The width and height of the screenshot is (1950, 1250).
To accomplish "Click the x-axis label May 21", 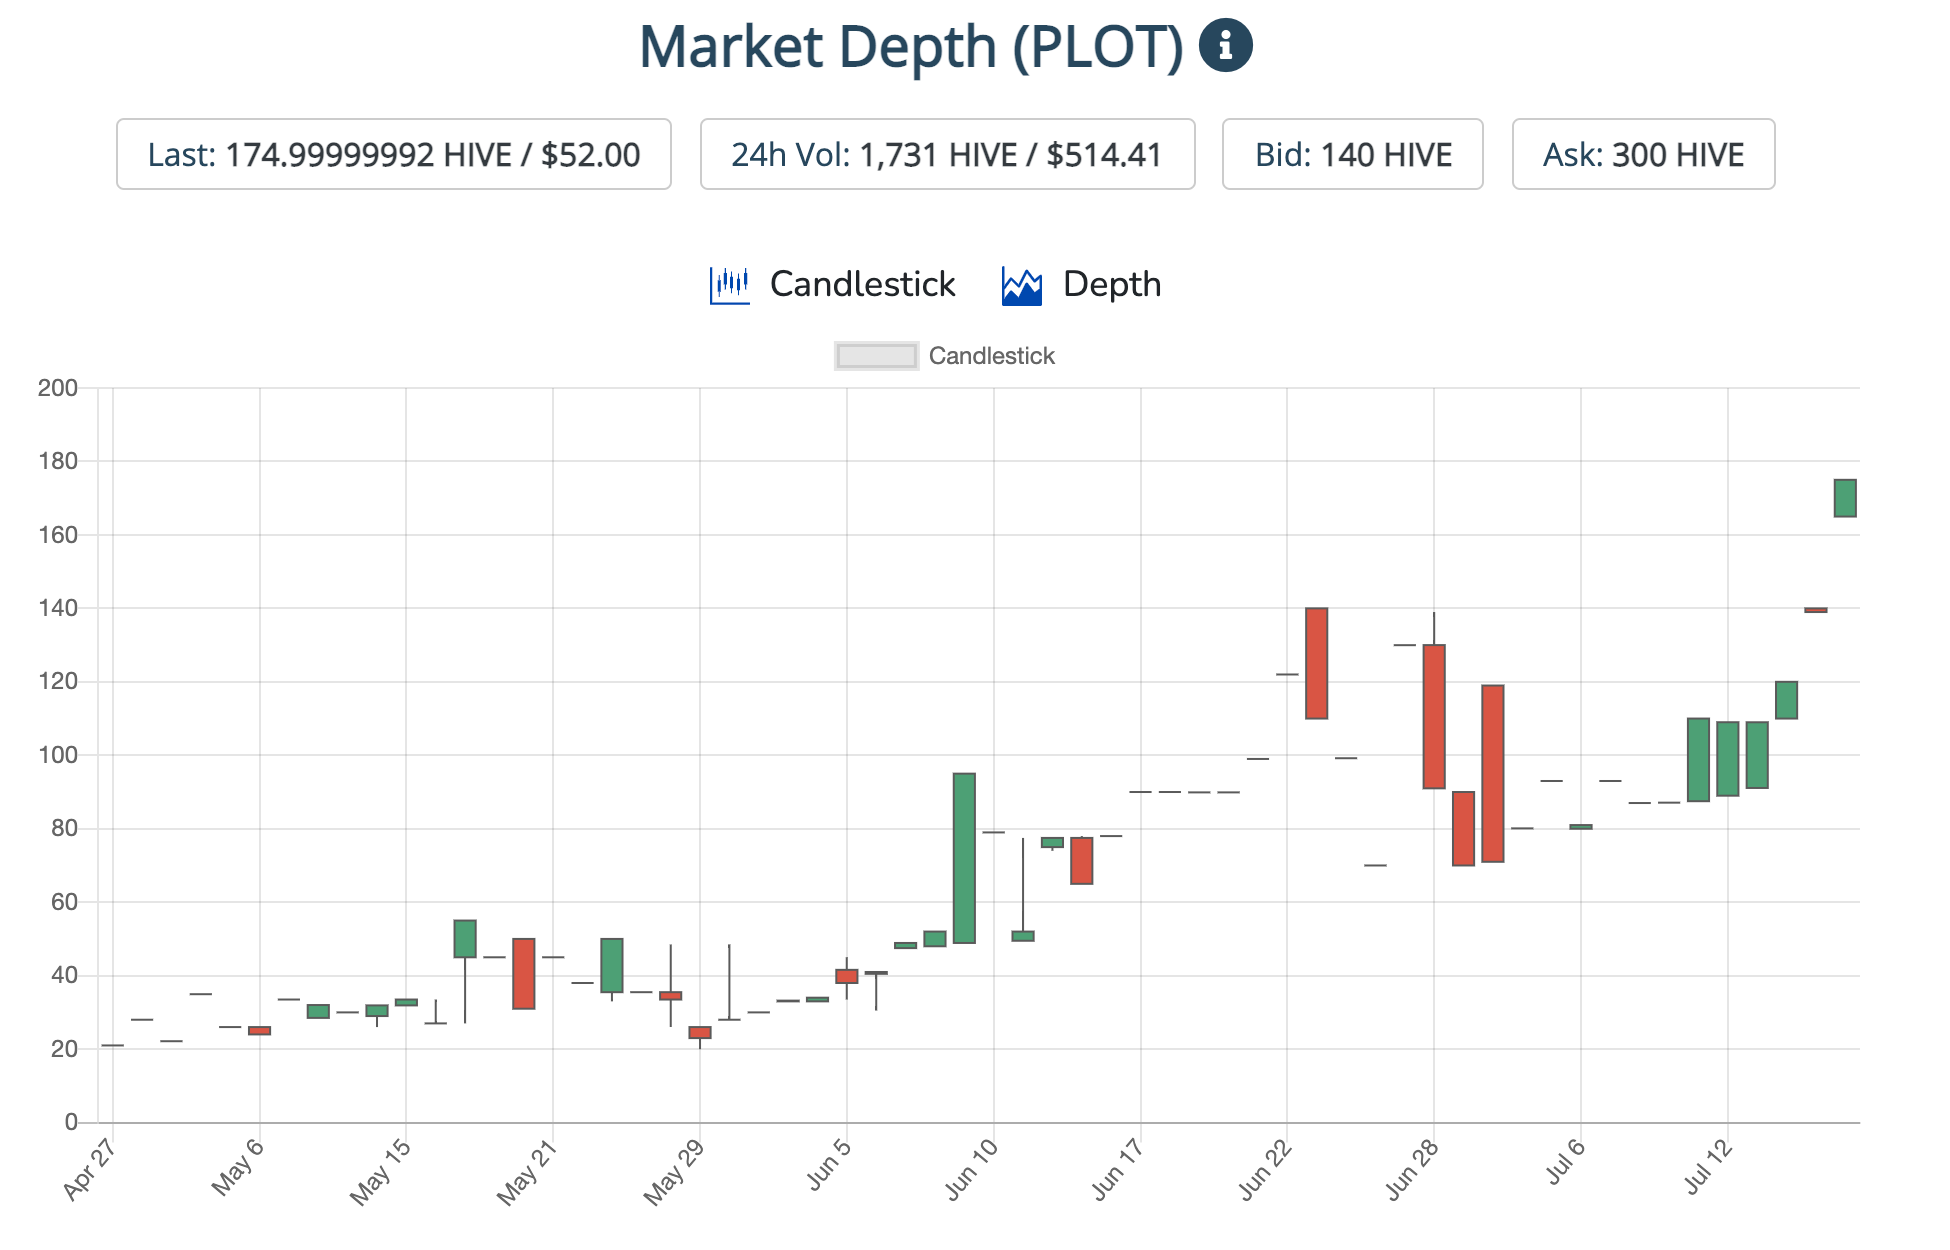I will click(x=526, y=1171).
